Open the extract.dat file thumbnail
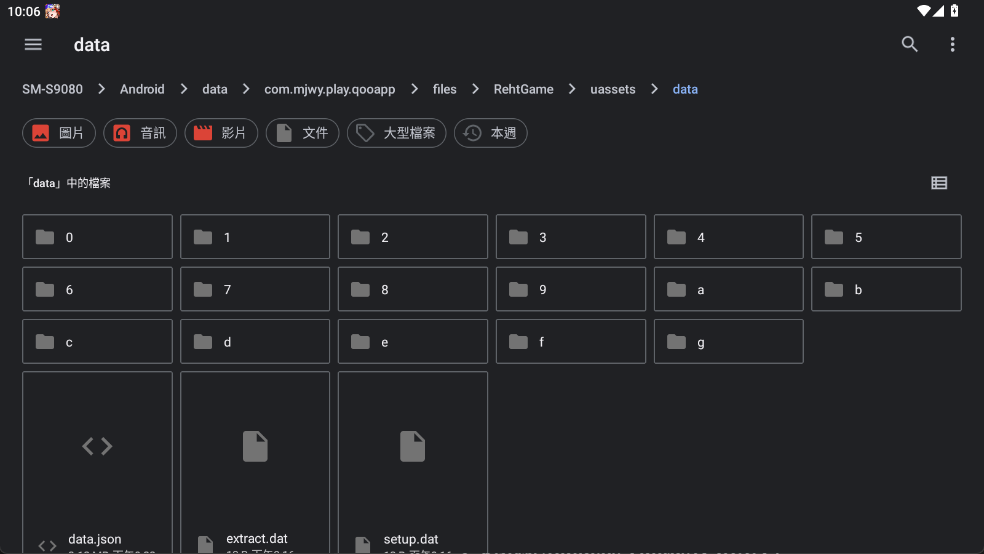Screen dimensions: 984x554 coord(255,447)
